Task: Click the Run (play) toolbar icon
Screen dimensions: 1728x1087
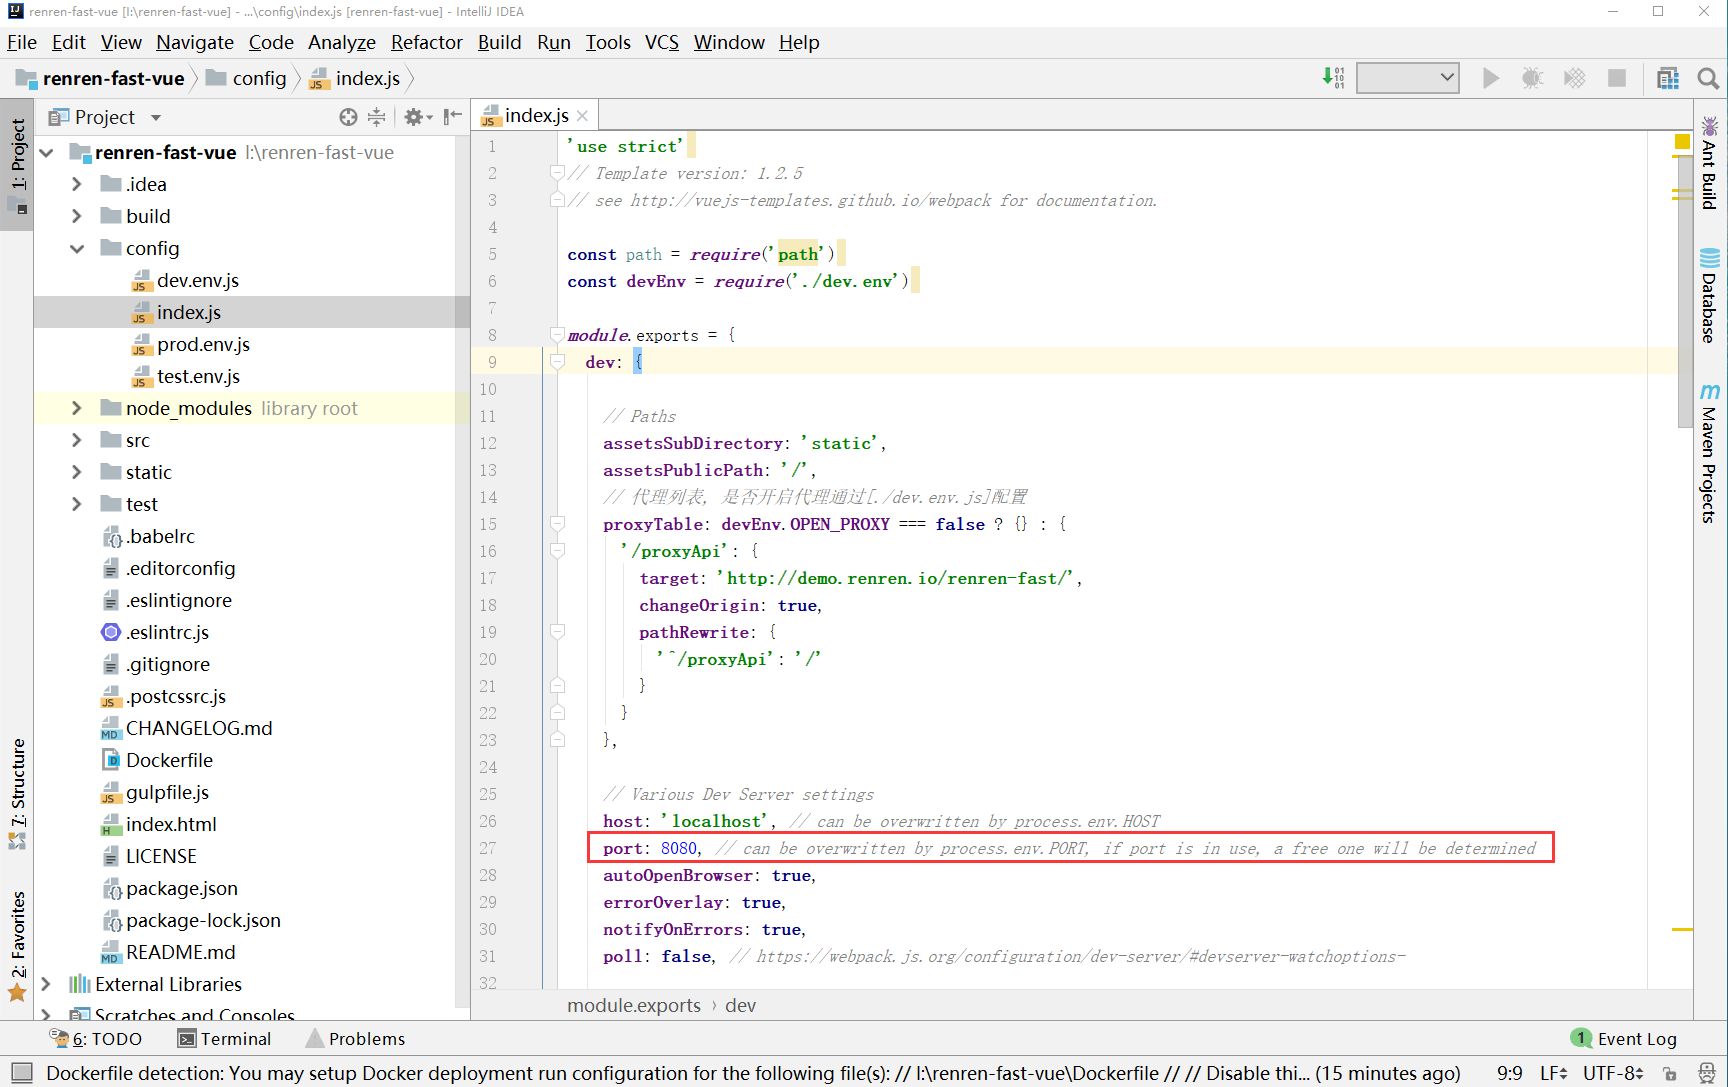Action: 1490,78
